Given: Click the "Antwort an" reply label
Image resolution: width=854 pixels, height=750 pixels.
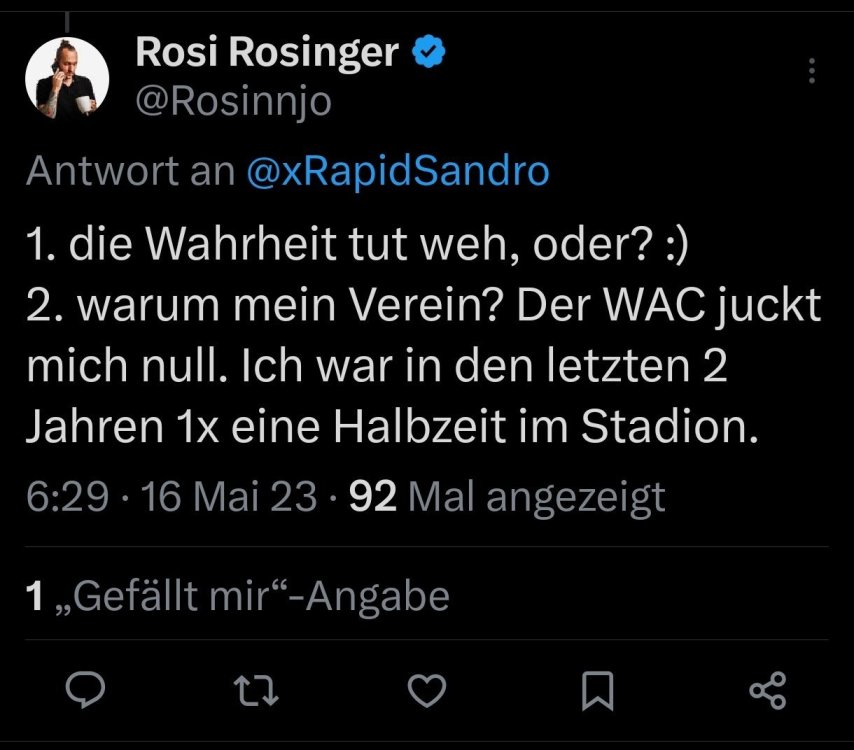Looking at the screenshot, I should click(x=130, y=171).
